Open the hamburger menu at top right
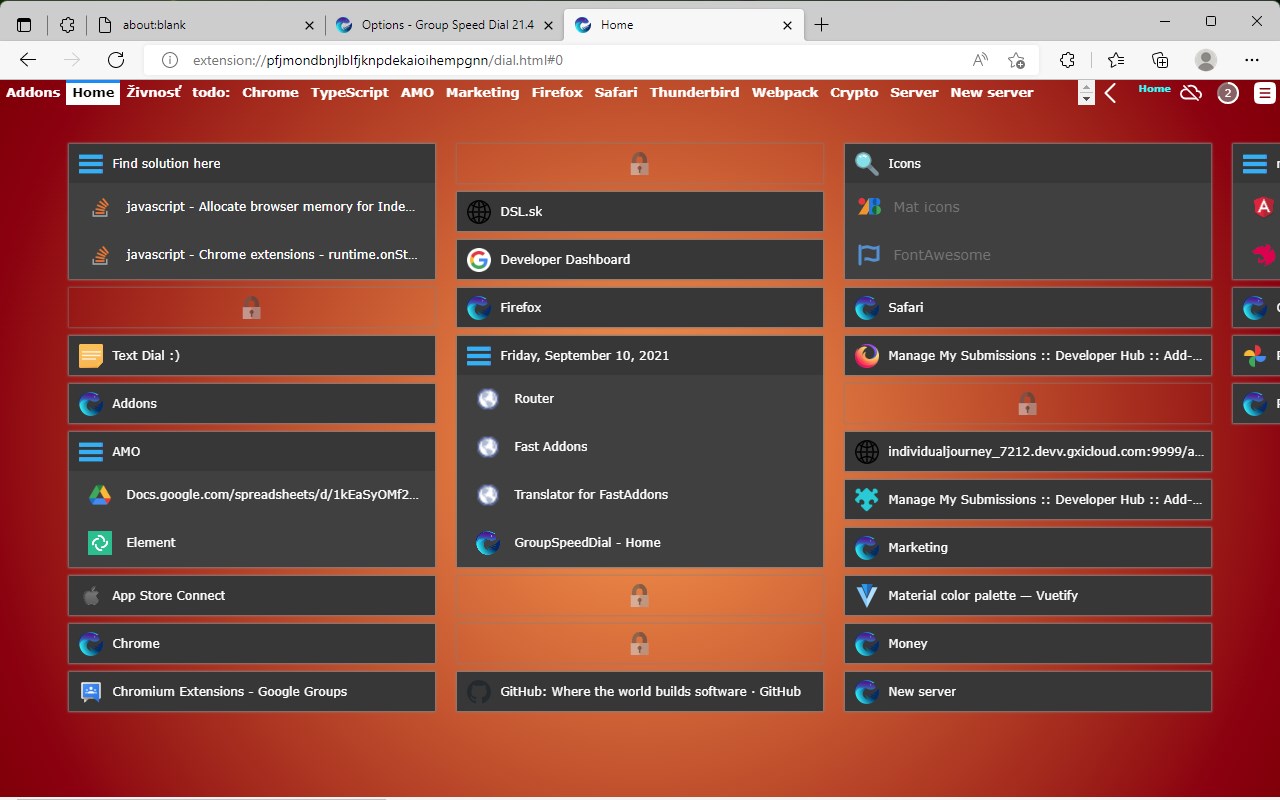Image resolution: width=1280 pixels, height=800 pixels. [x=1264, y=92]
